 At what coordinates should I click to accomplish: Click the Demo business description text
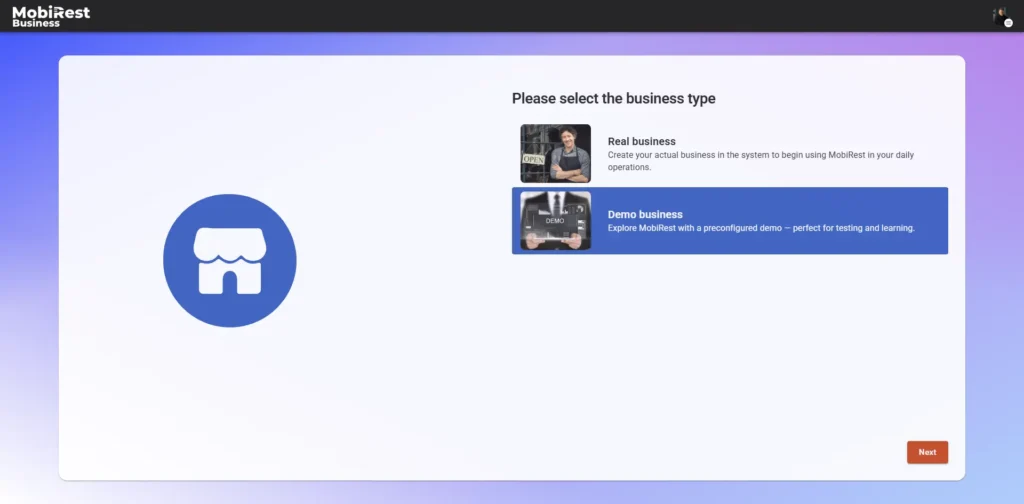(760, 228)
